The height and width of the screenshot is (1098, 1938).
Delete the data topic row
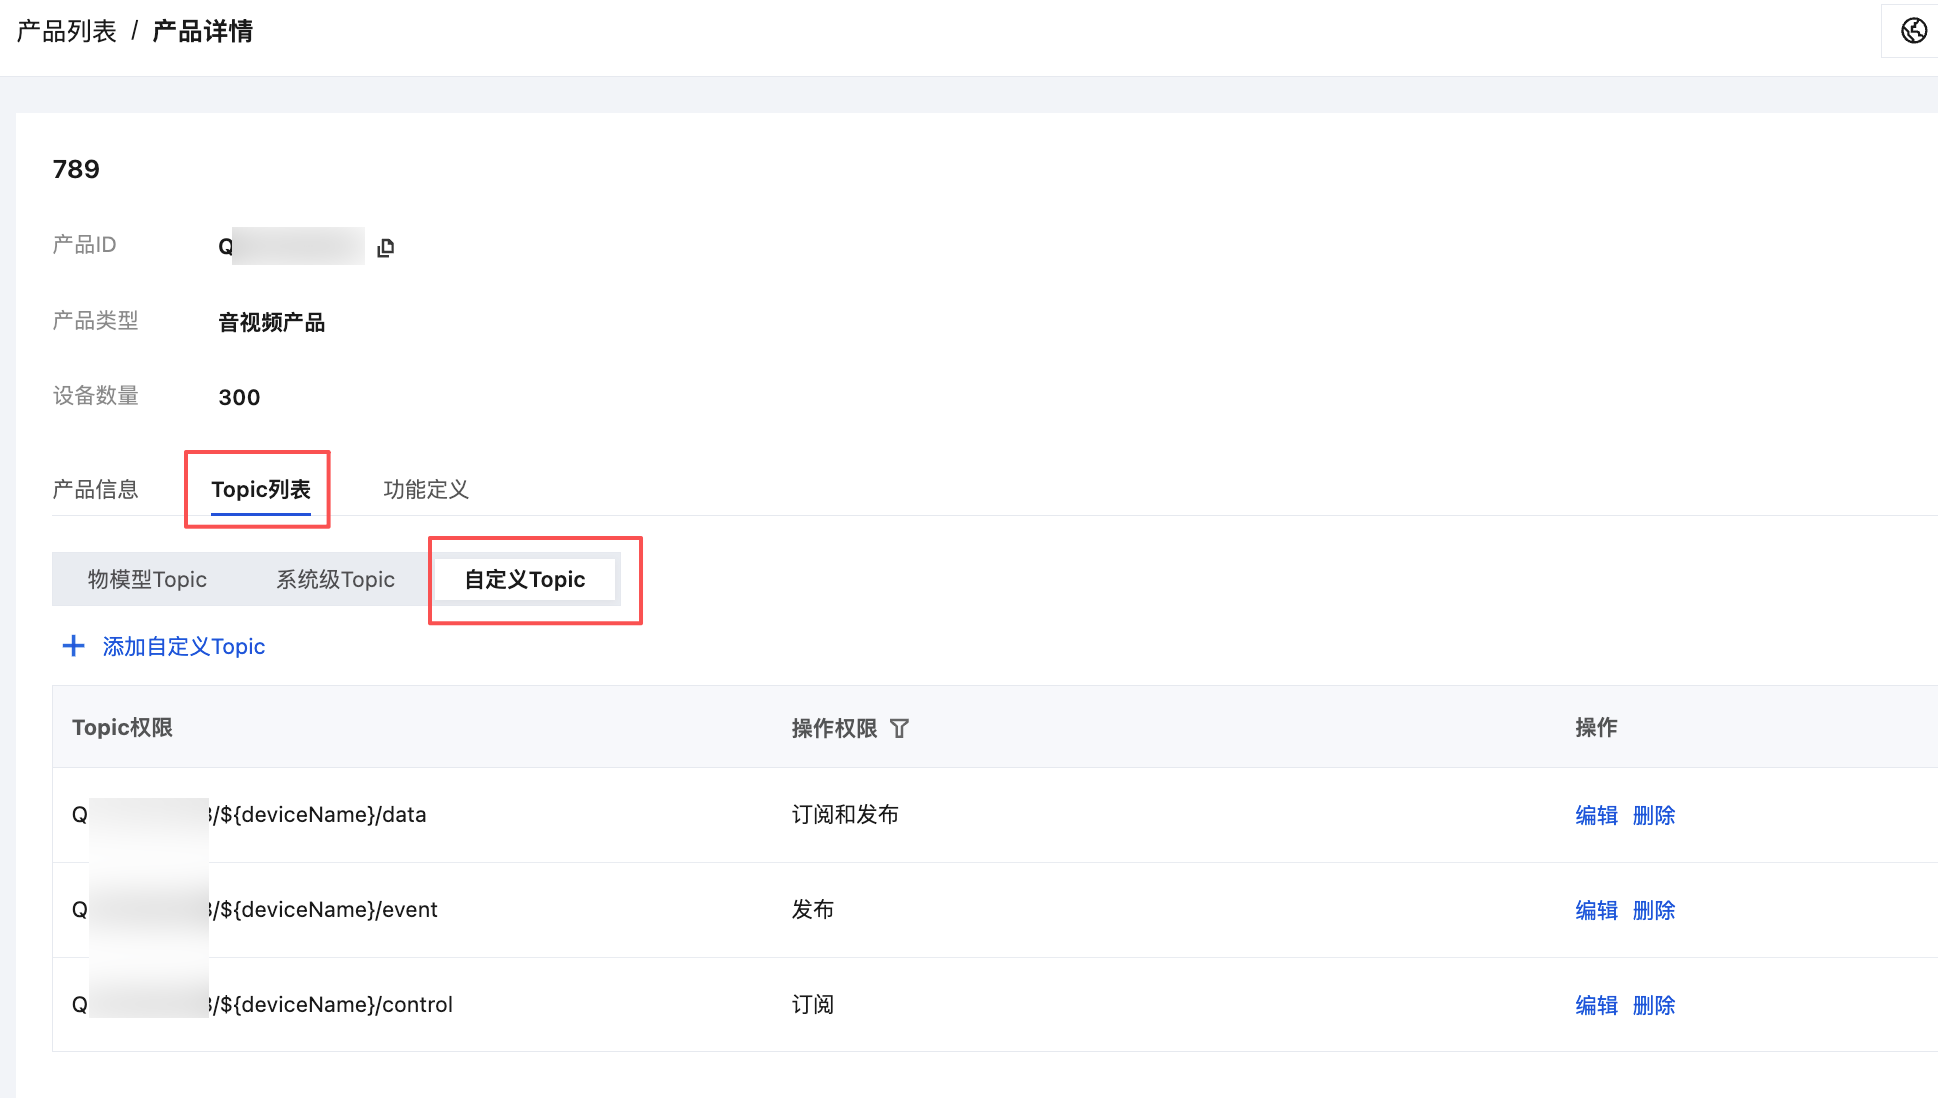1653,815
